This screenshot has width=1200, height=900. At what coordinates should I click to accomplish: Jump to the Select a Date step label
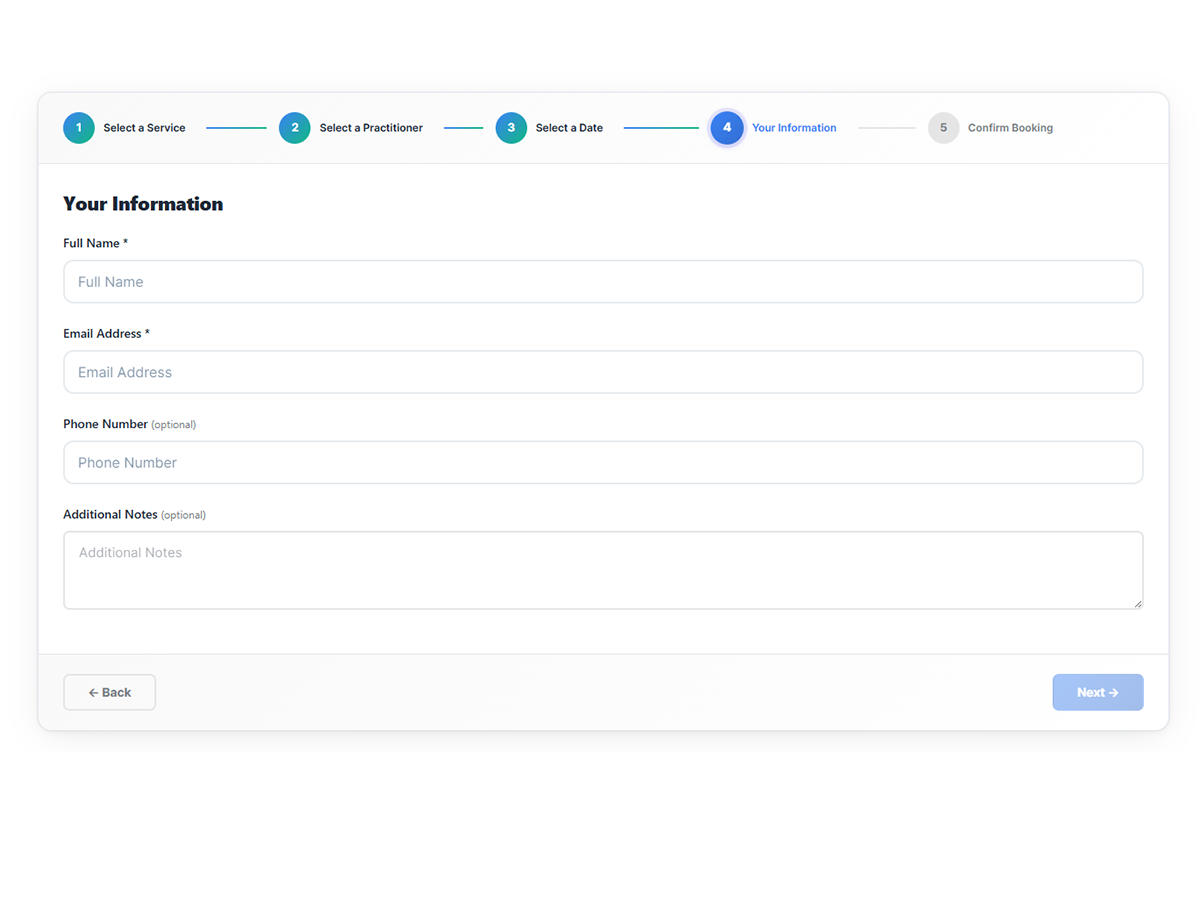(569, 128)
